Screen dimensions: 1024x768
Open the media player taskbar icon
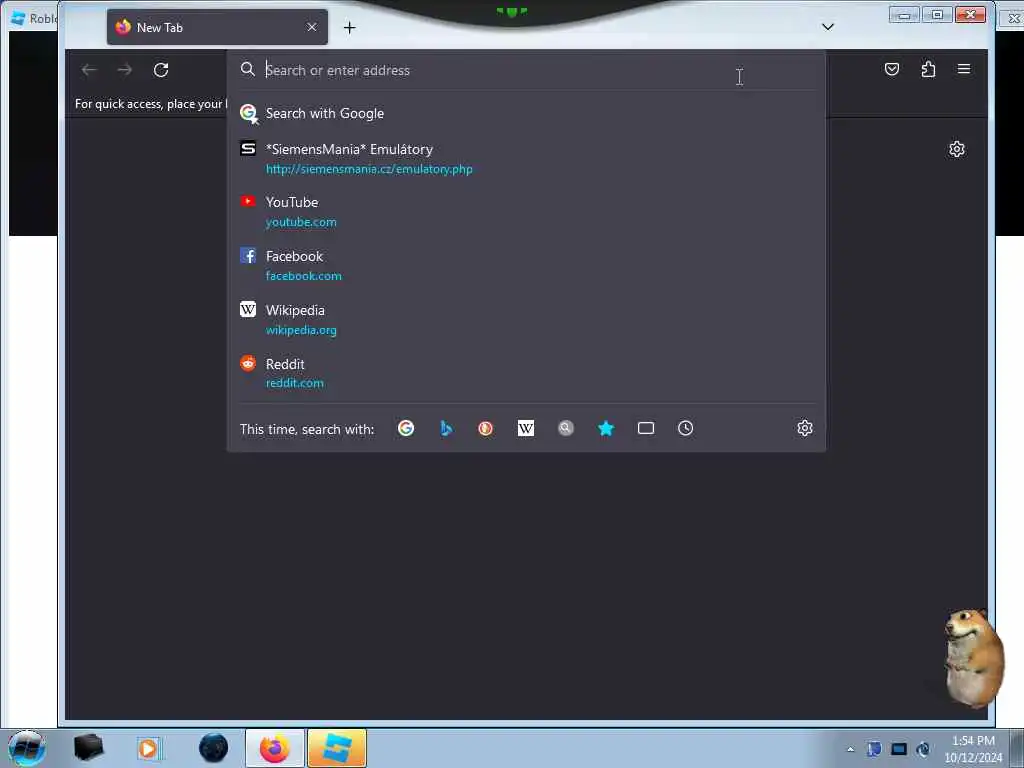click(x=149, y=748)
